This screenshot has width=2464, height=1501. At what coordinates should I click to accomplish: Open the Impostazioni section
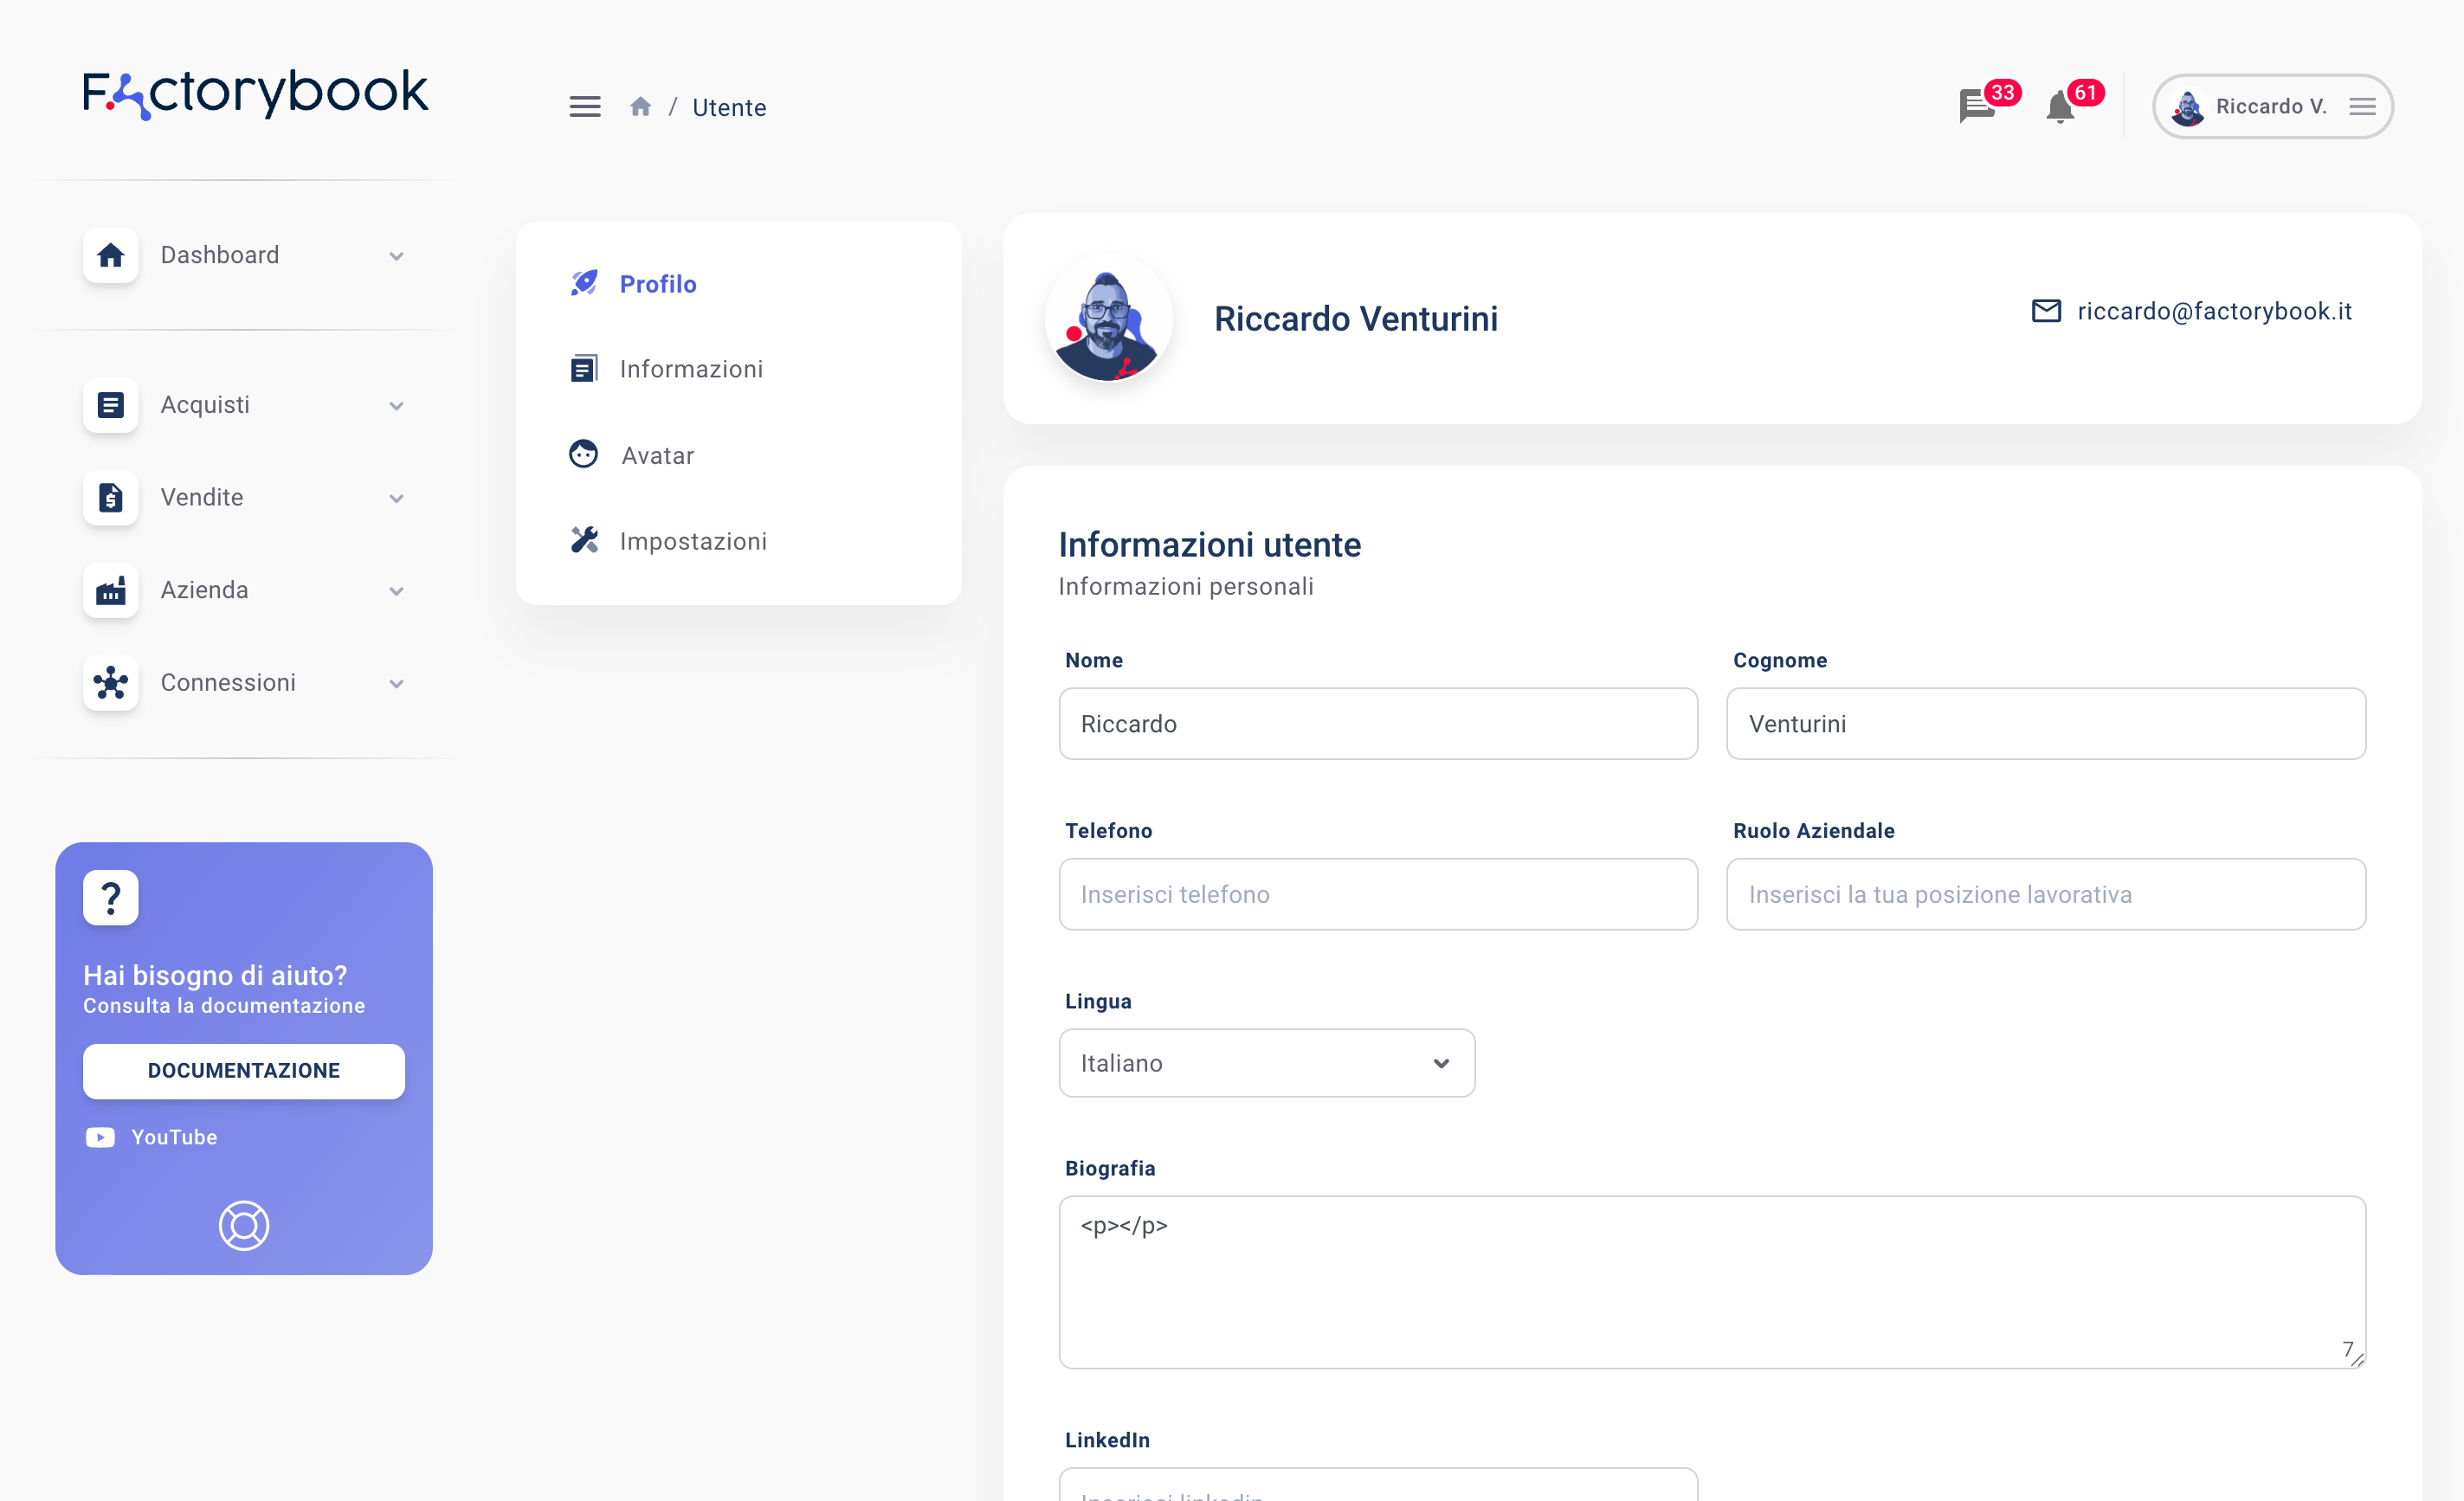(692, 541)
